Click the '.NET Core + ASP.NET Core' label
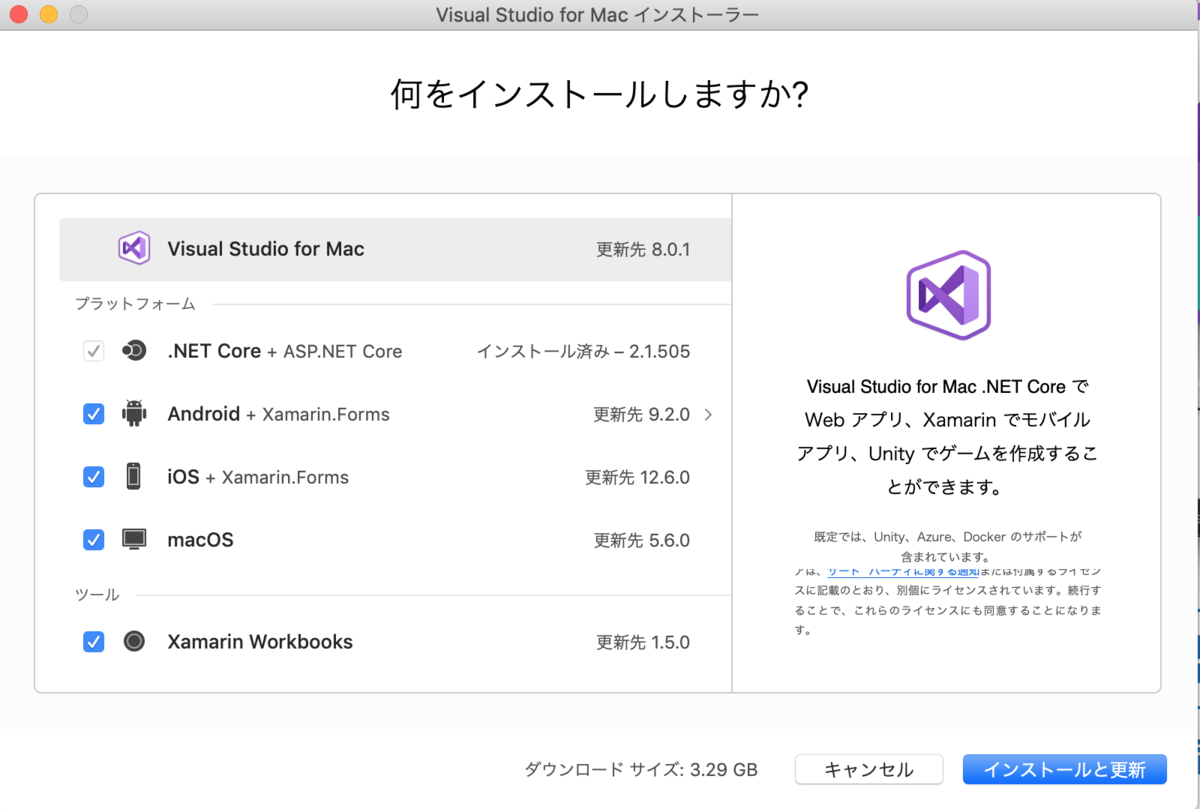 285,351
